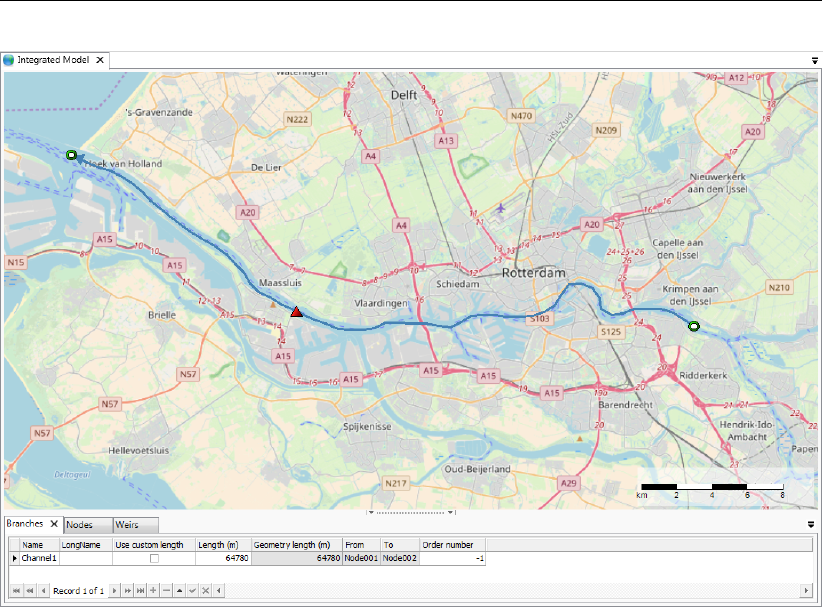Sort by From column header

click(362, 545)
